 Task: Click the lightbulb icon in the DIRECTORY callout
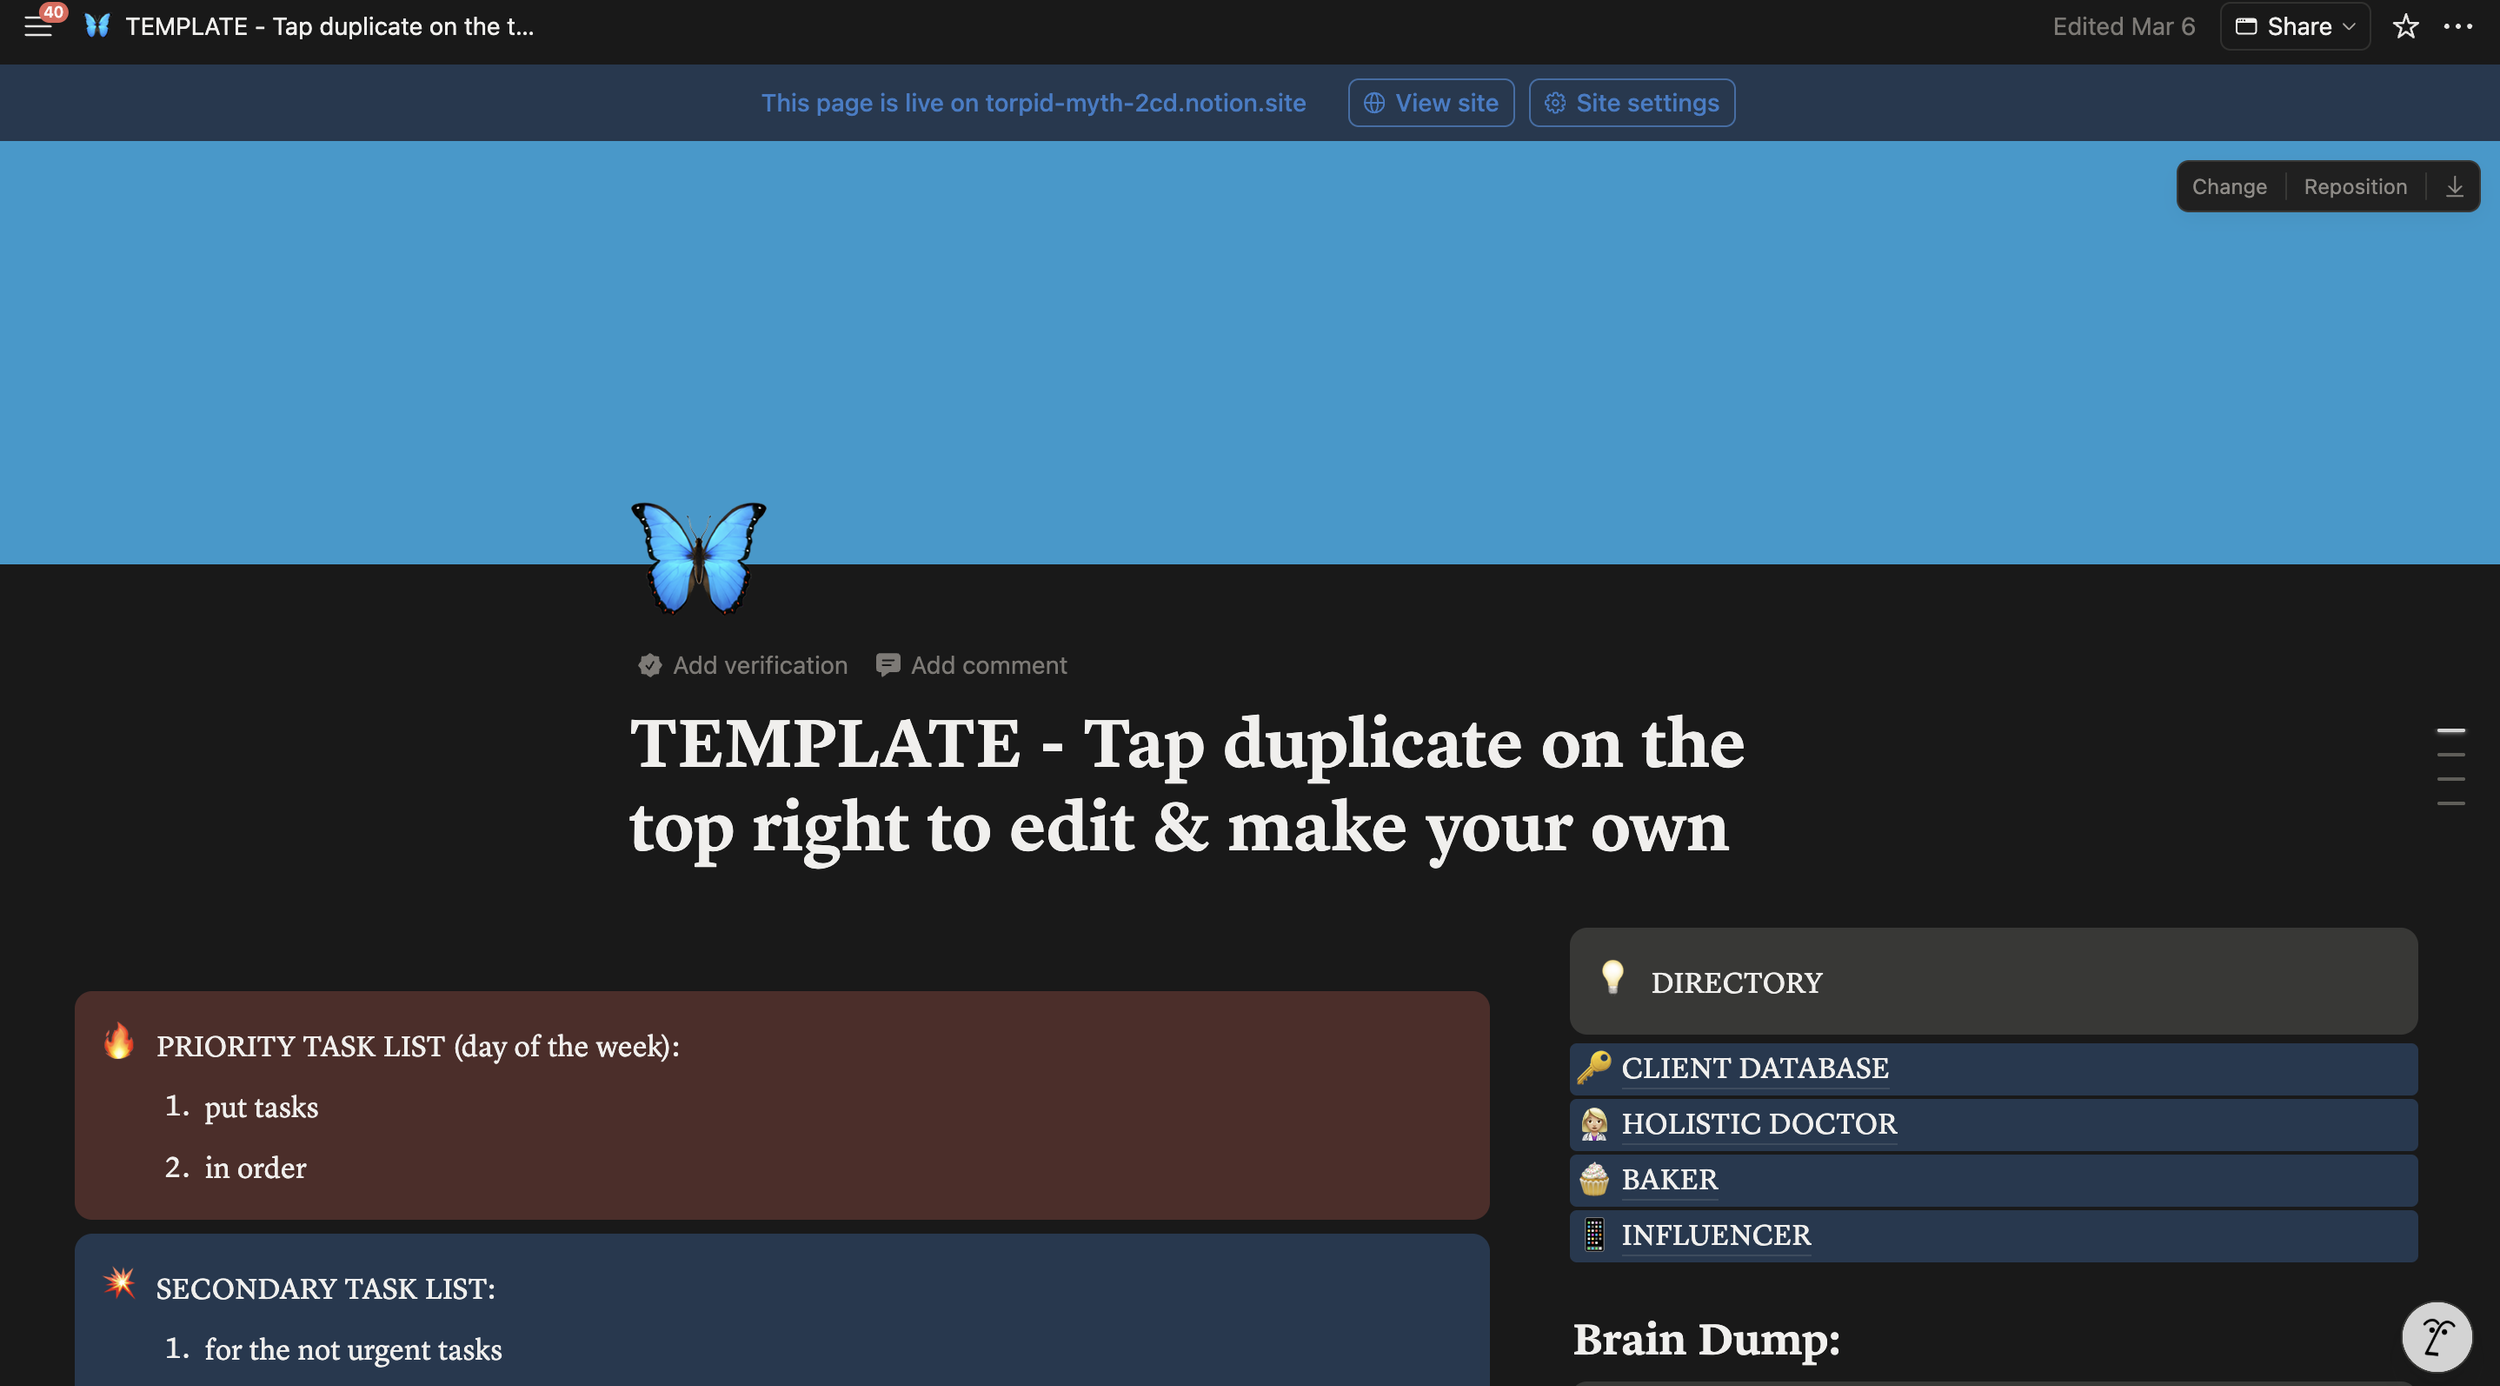(x=1614, y=981)
